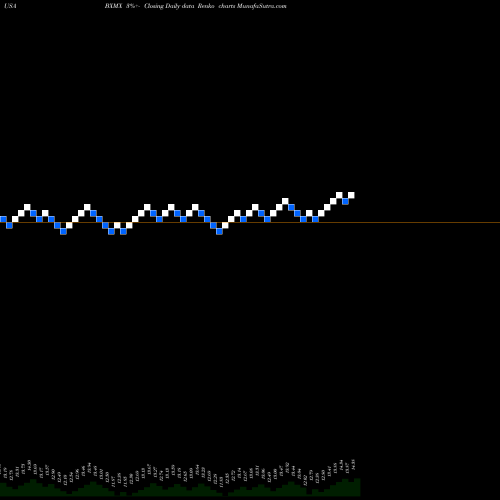Click the "MunafaSutra.com" text in the chart title
Screen dimensions: 500x500
point(261,6)
